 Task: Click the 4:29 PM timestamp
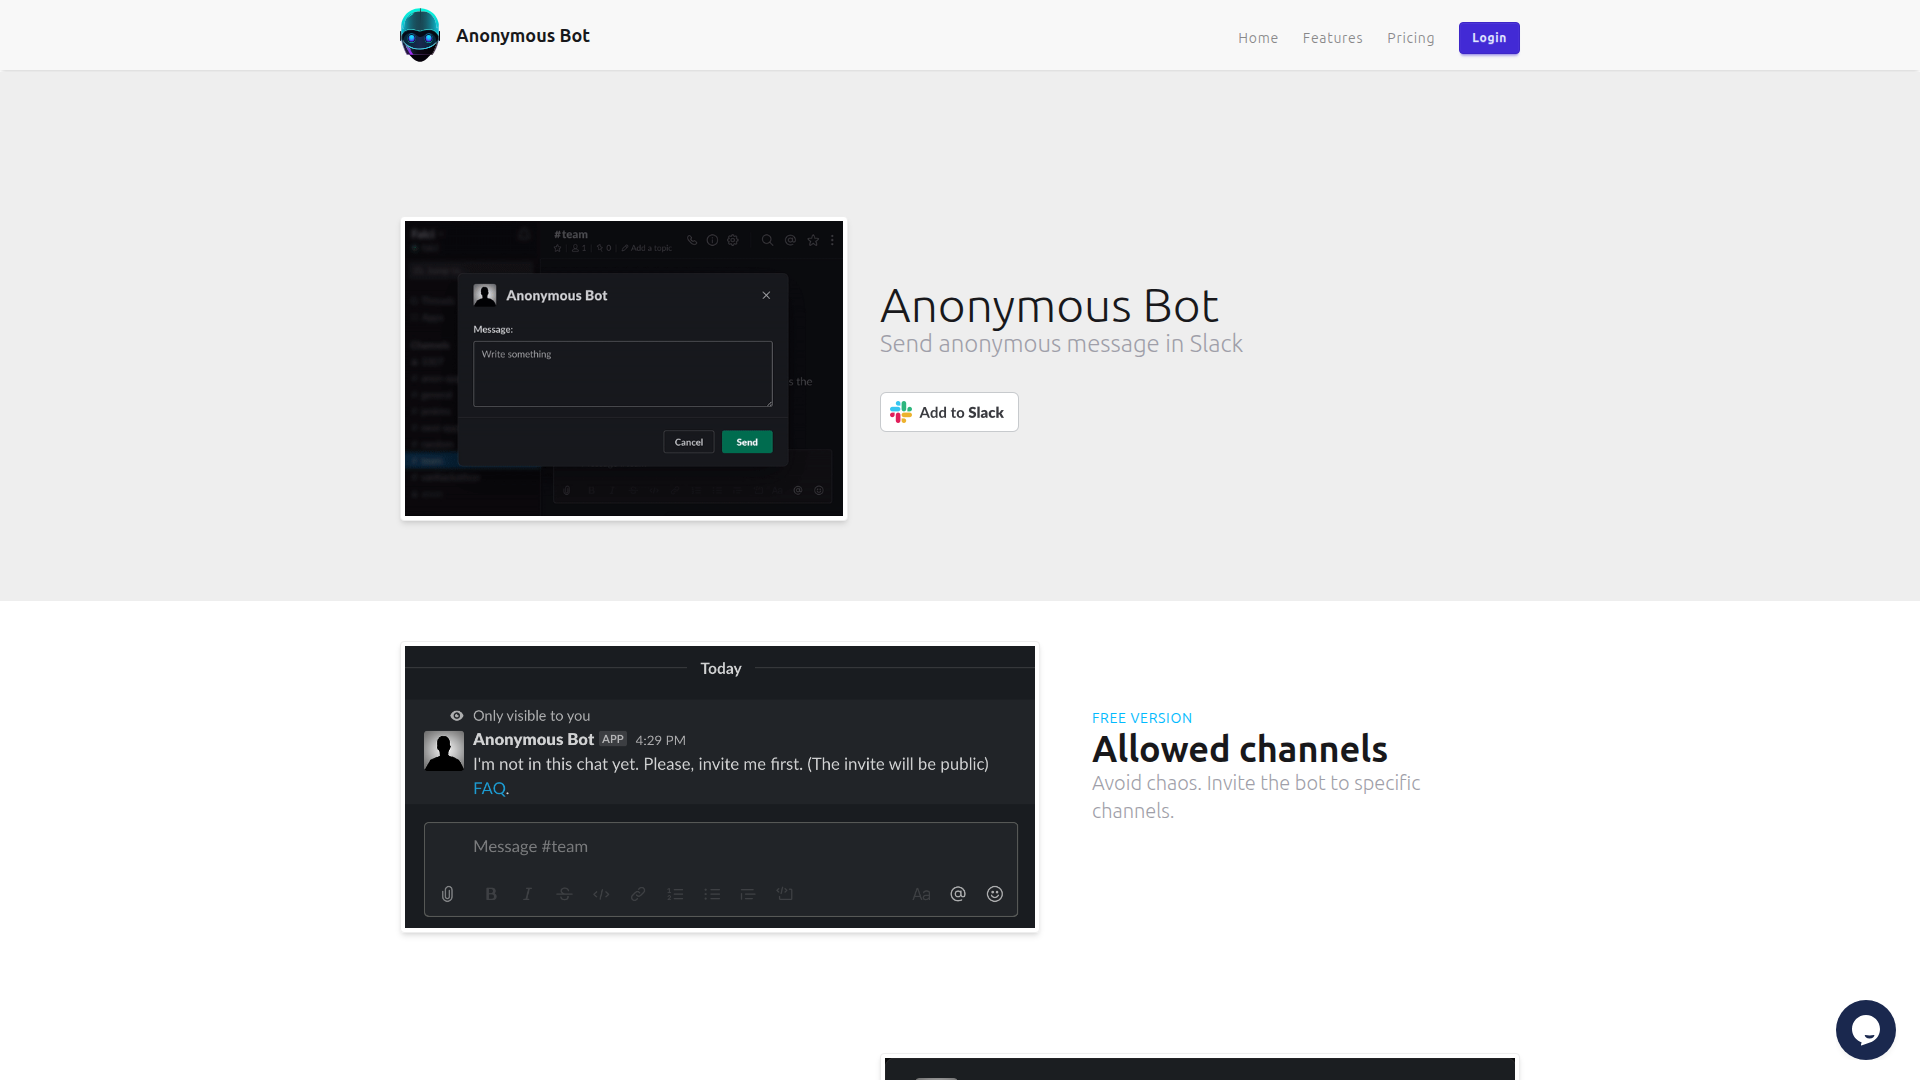click(660, 740)
